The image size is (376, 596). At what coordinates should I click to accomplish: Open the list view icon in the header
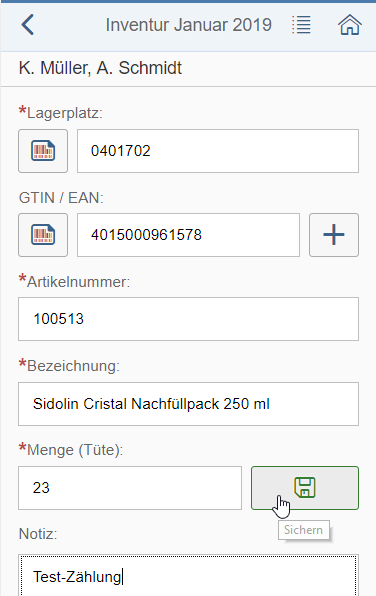301,25
